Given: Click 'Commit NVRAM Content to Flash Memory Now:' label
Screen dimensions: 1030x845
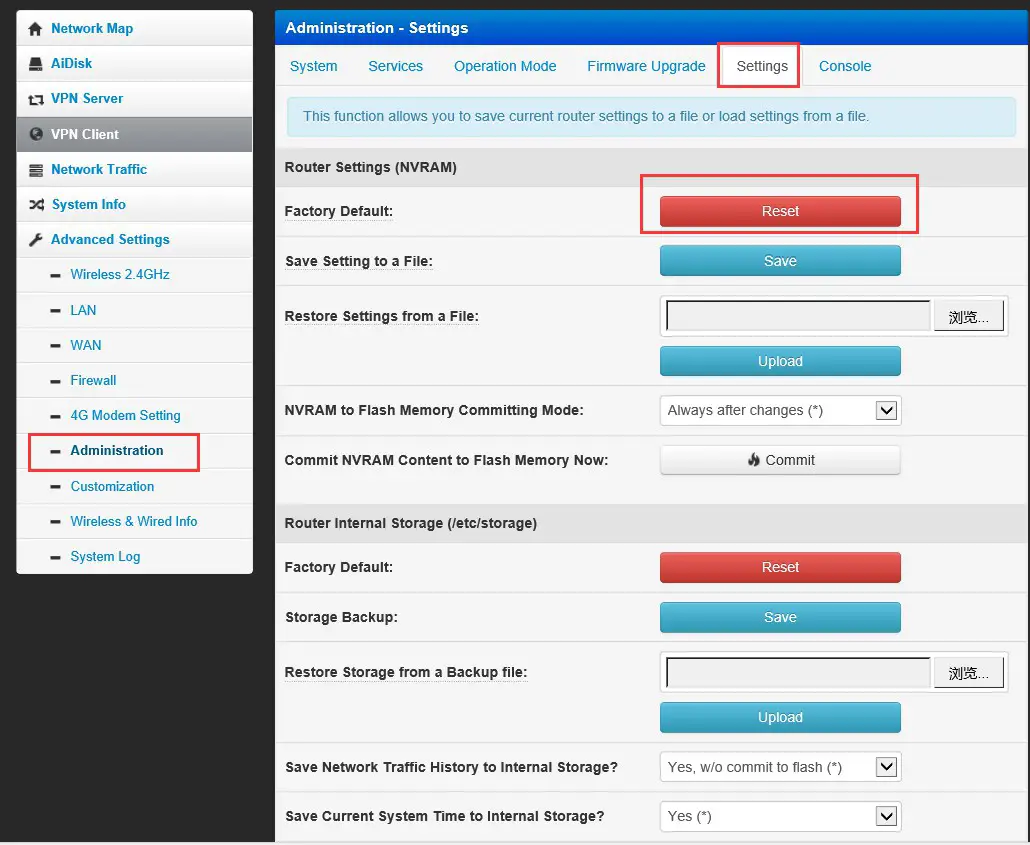Looking at the screenshot, I should point(446,460).
